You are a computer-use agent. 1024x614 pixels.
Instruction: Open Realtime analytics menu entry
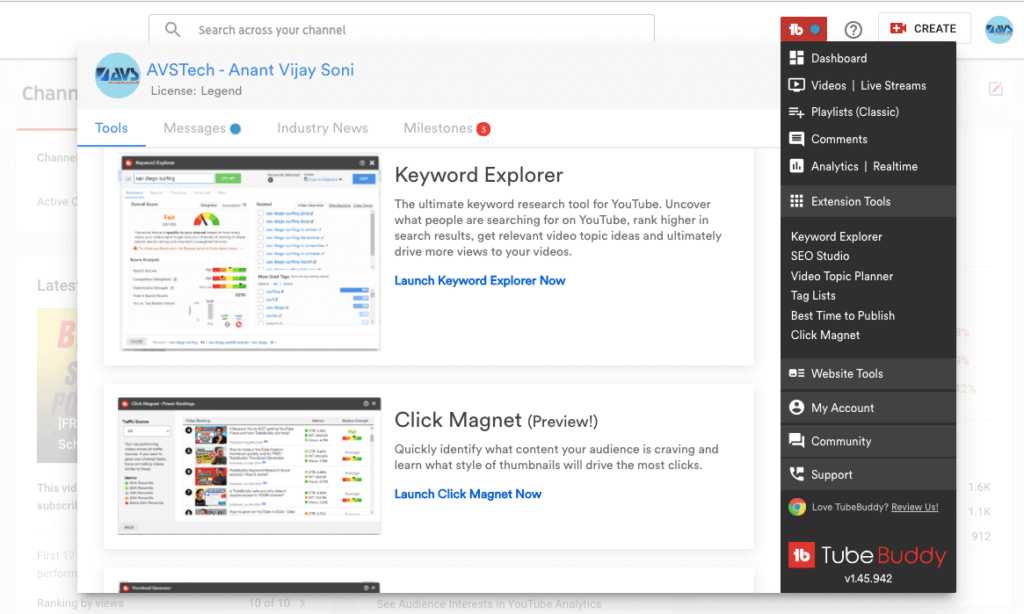pos(895,167)
